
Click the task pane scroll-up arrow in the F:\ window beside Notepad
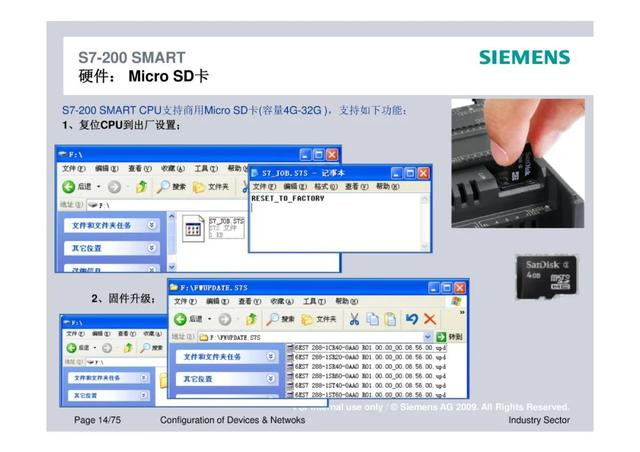pos(172,216)
